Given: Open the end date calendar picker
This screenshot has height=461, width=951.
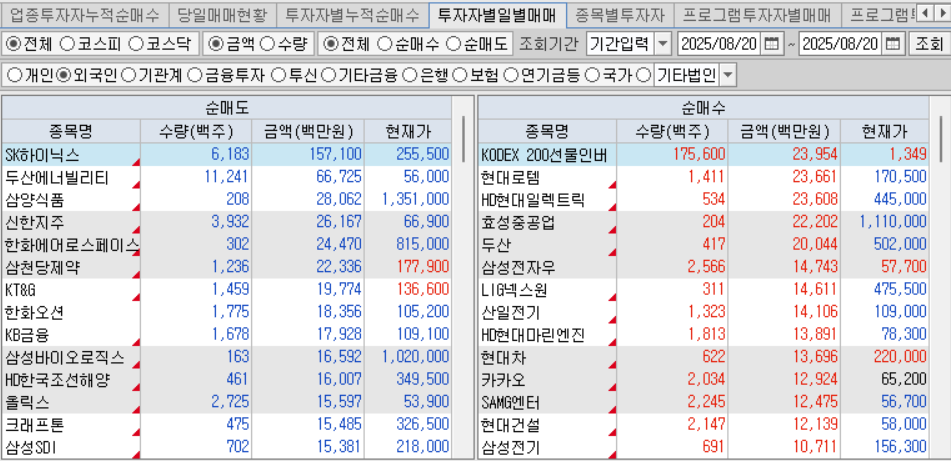Looking at the screenshot, I should 893,44.
